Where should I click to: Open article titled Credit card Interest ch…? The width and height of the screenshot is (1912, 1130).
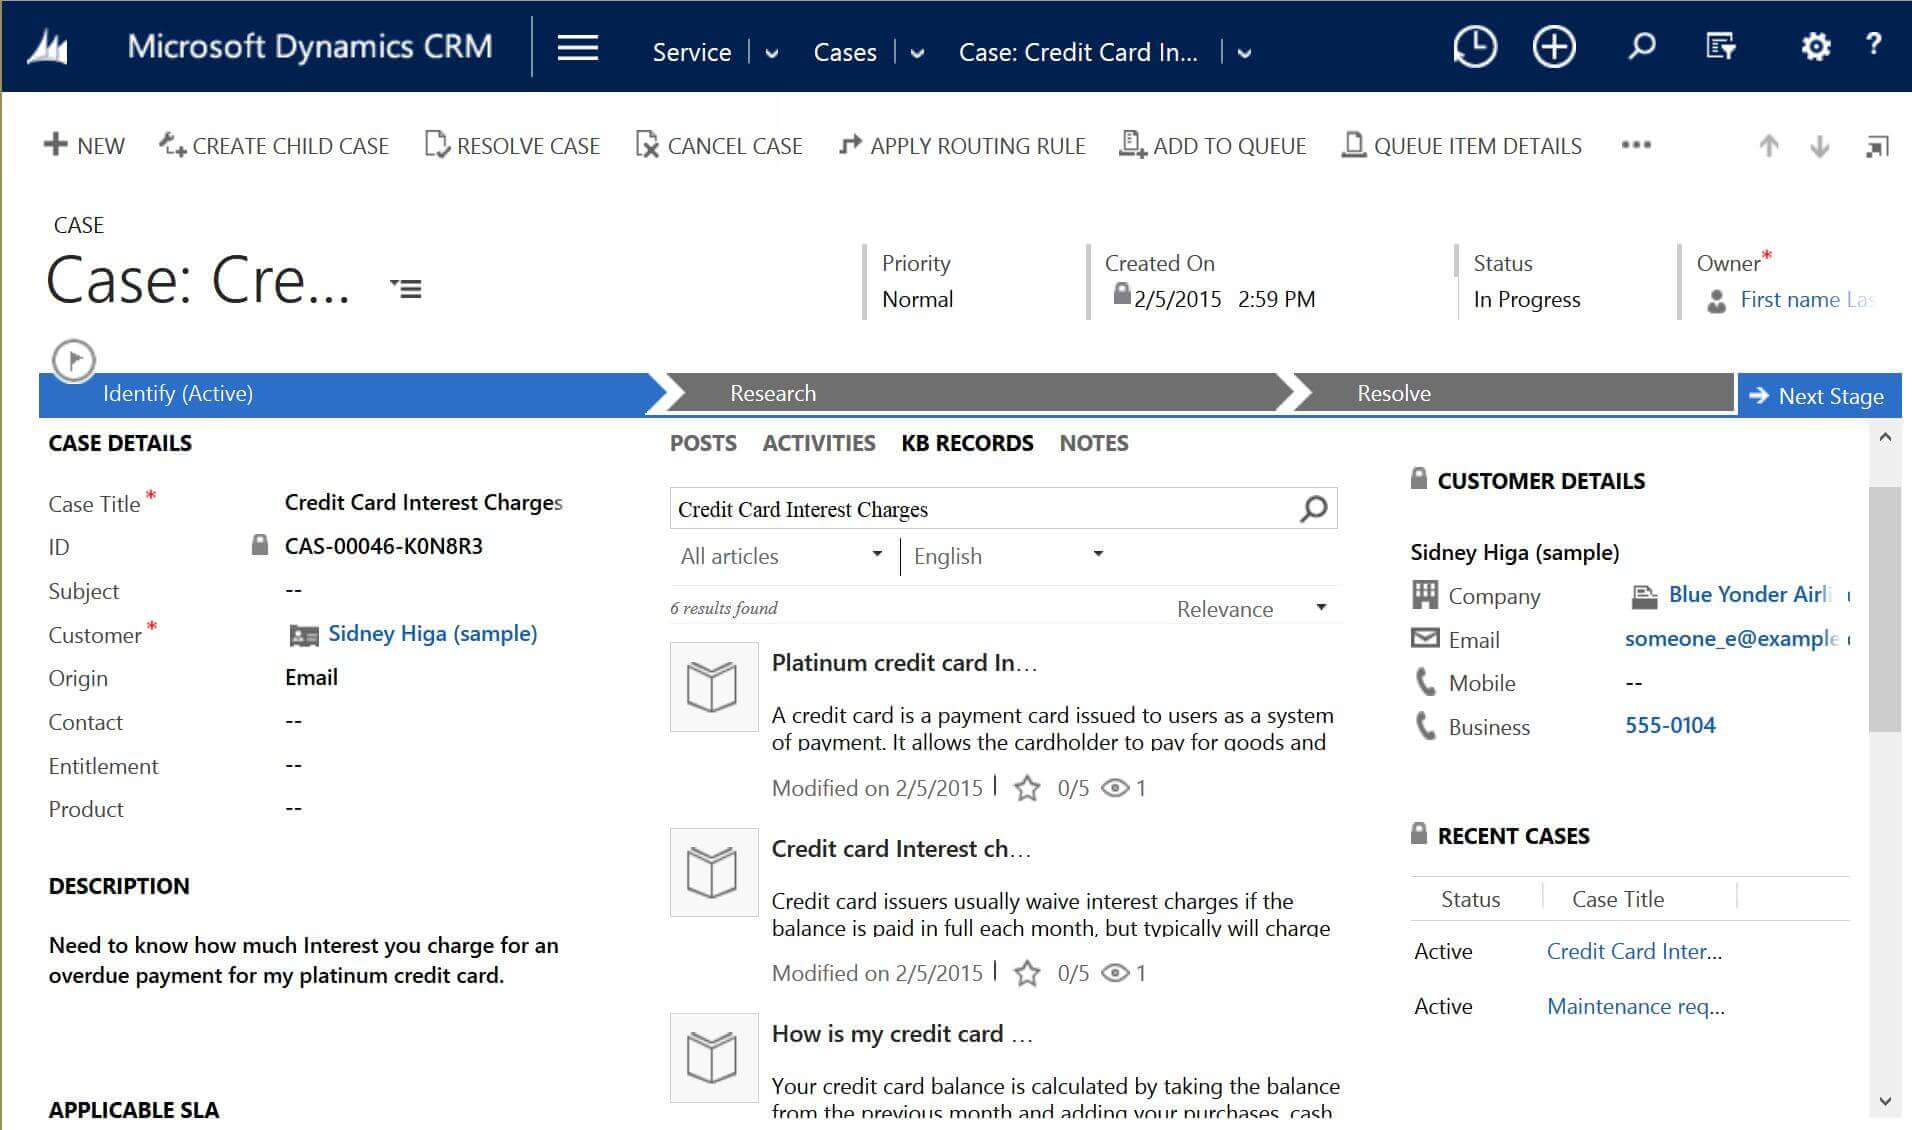(901, 849)
